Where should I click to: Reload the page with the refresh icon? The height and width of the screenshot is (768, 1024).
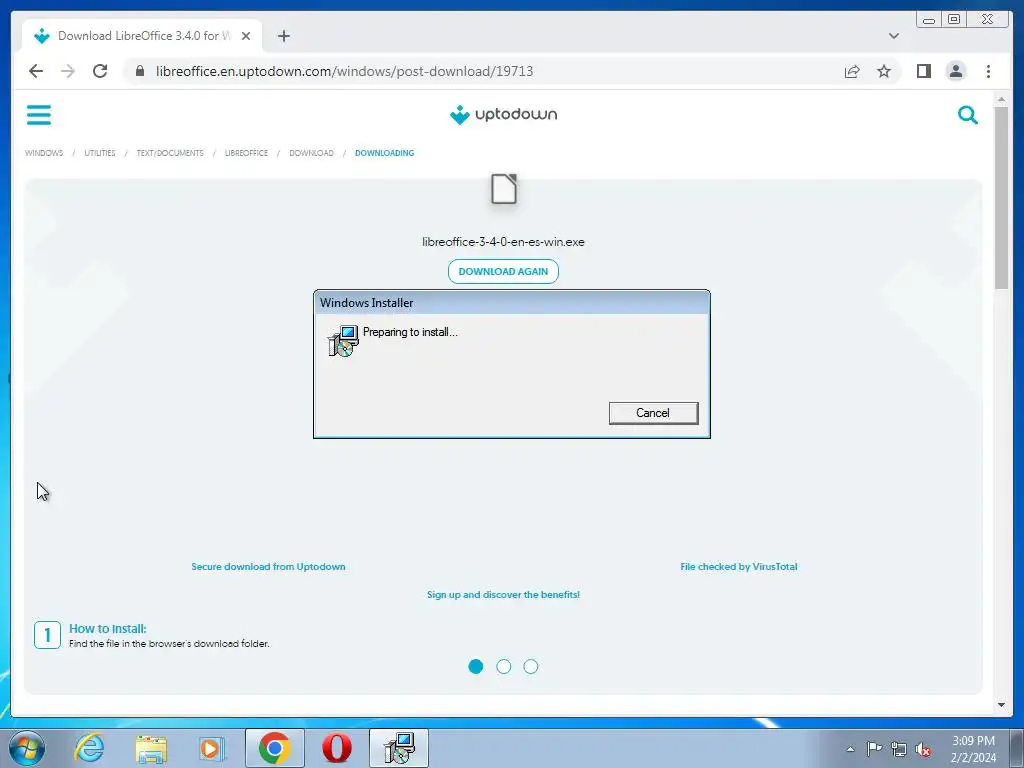(x=100, y=71)
